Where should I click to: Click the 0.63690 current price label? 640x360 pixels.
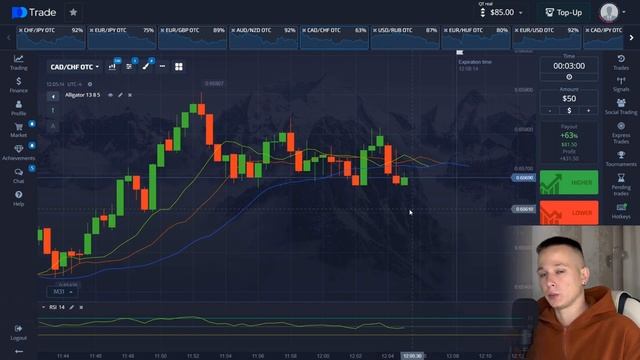coord(524,178)
